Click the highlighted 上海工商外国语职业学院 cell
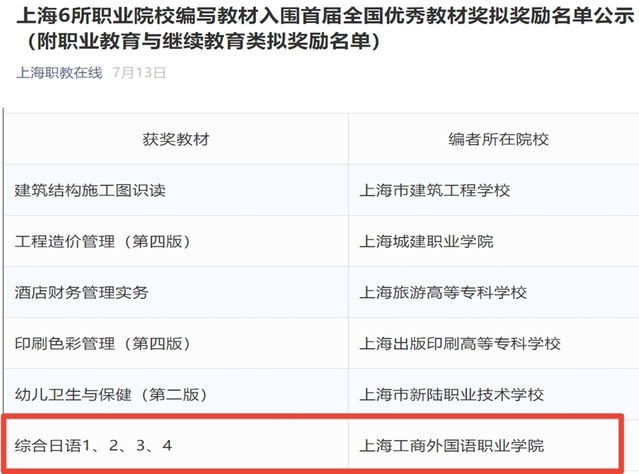Image resolution: width=639 pixels, height=474 pixels. (453, 443)
